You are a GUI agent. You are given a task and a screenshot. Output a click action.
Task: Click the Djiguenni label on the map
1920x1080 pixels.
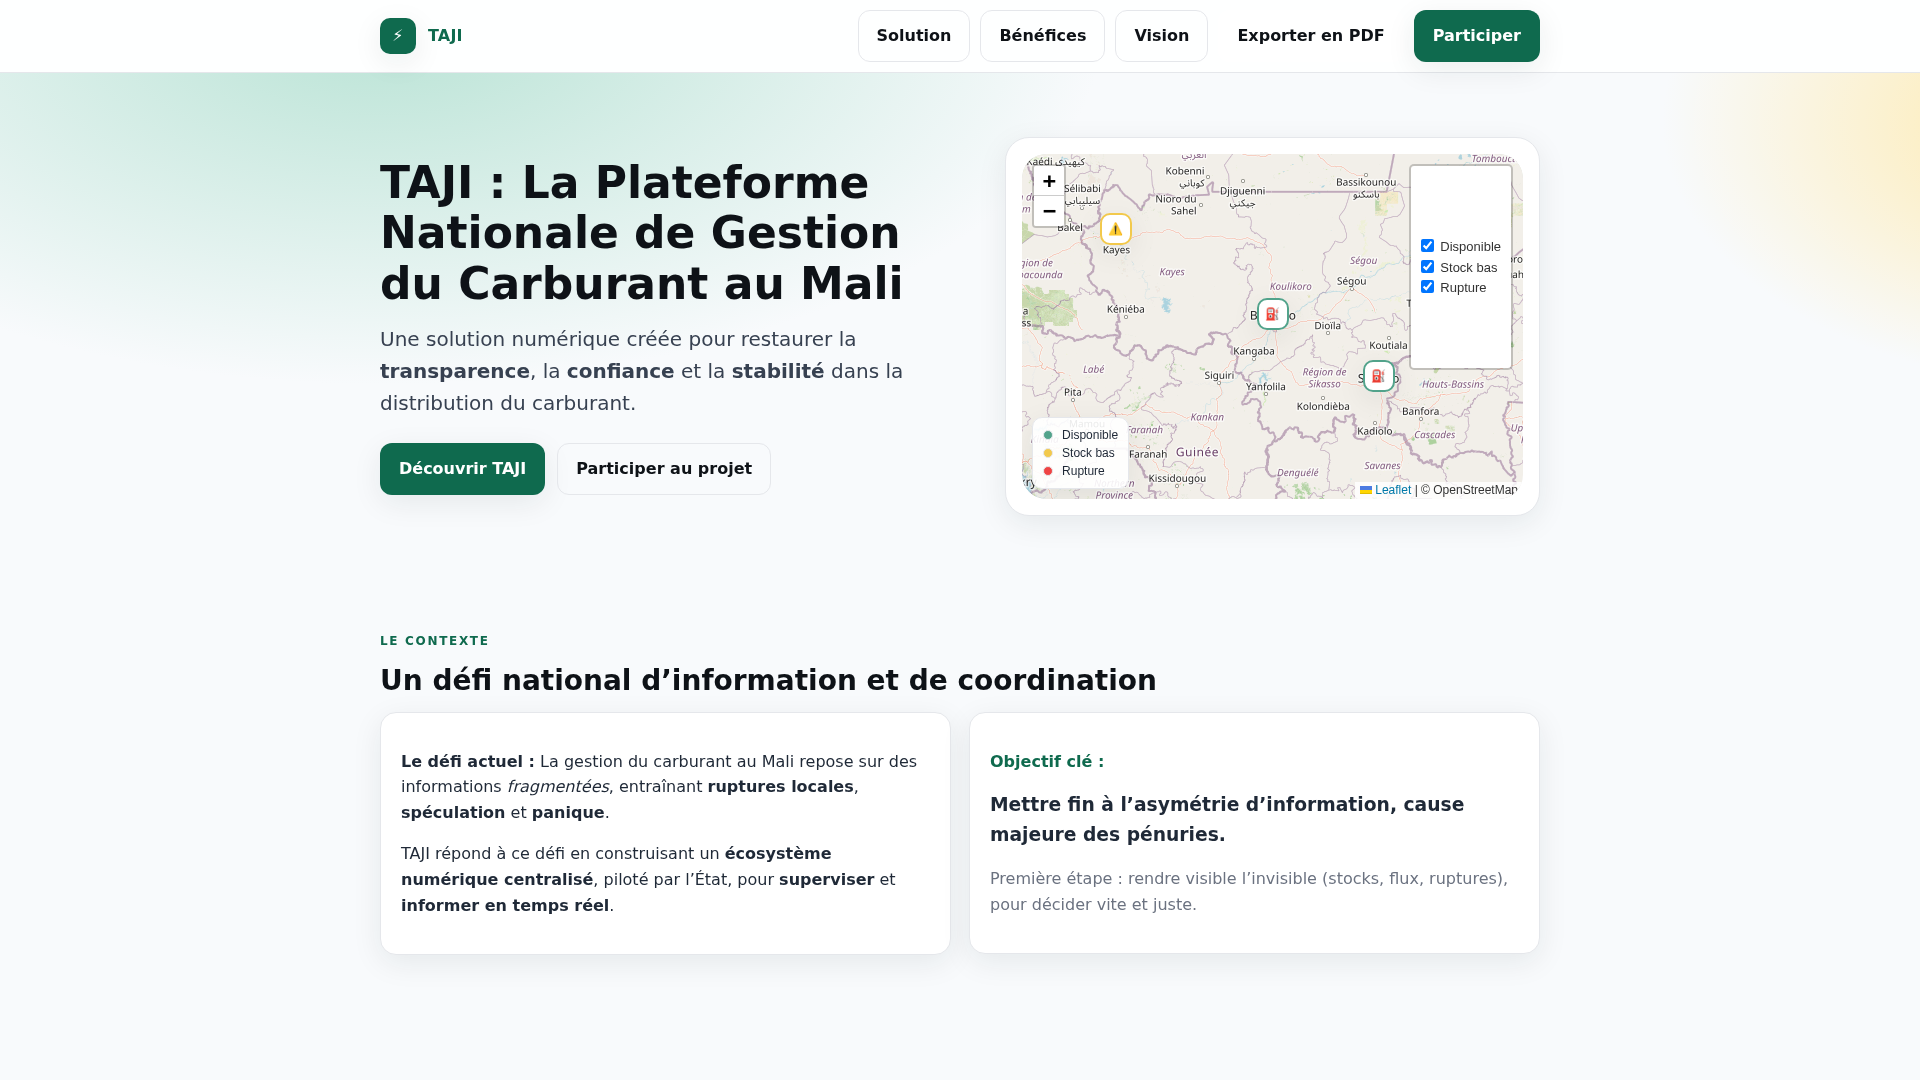tap(1242, 191)
